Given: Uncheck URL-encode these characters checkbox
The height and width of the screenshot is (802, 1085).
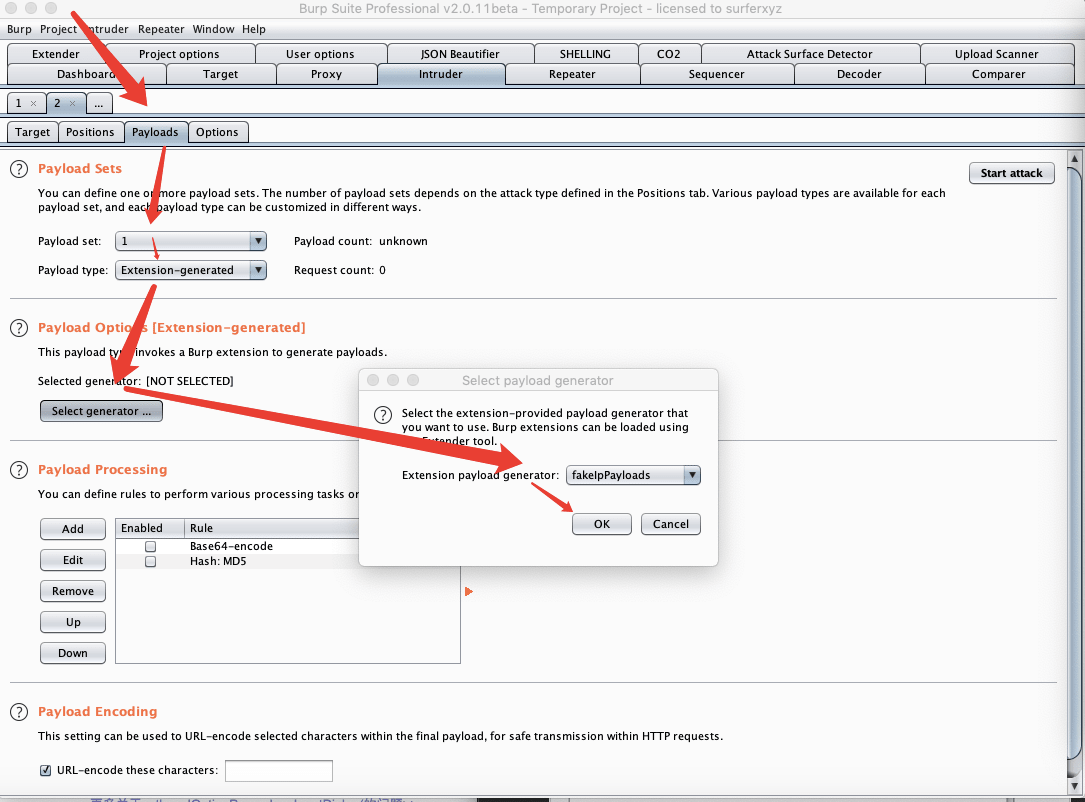Looking at the screenshot, I should (46, 770).
